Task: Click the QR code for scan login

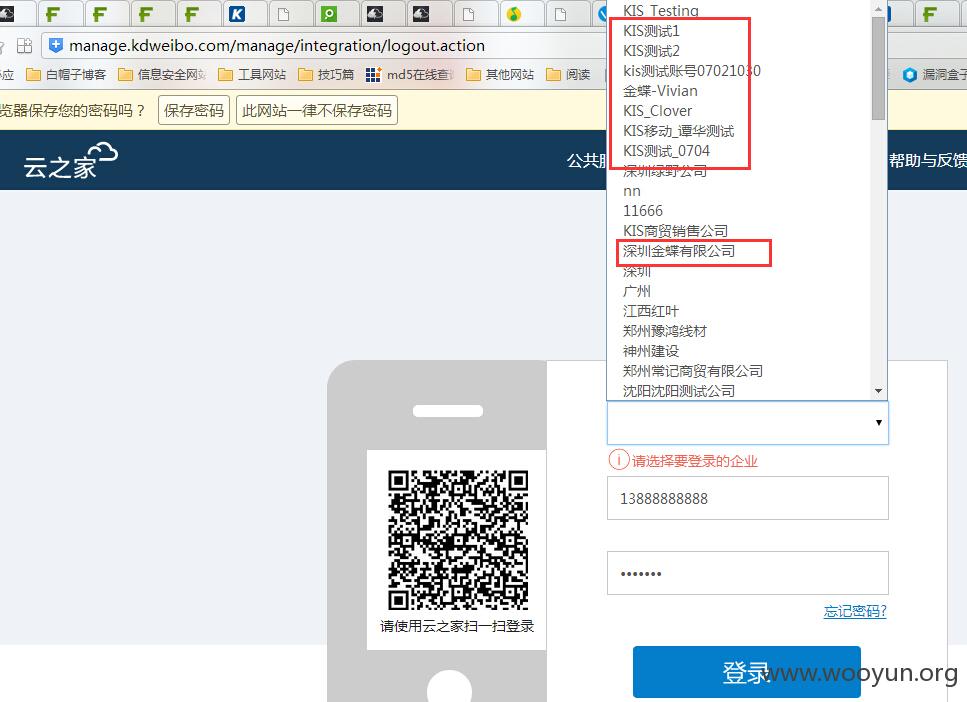Action: (x=458, y=541)
